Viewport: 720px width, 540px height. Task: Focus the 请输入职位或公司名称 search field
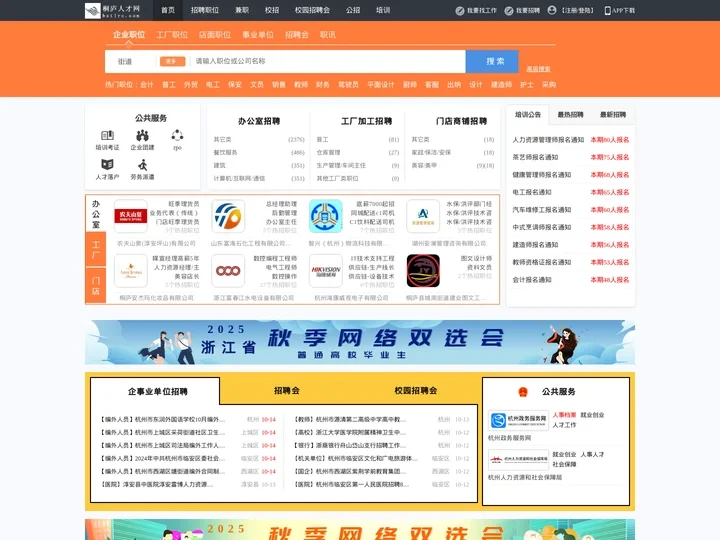click(328, 61)
